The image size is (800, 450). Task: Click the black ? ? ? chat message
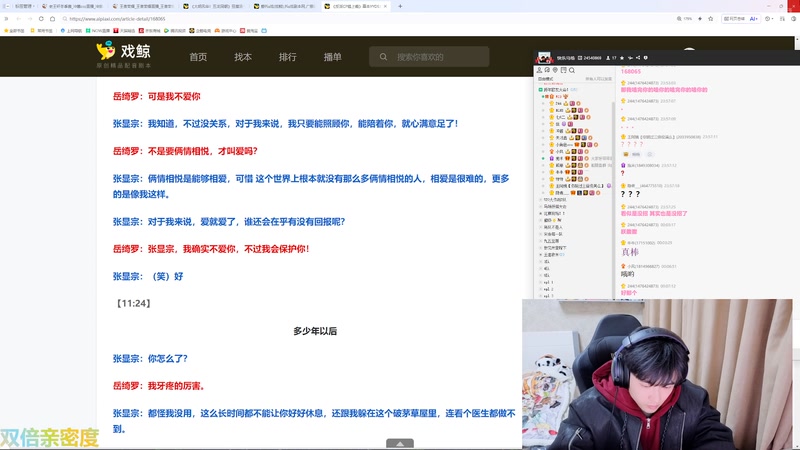pos(630,194)
